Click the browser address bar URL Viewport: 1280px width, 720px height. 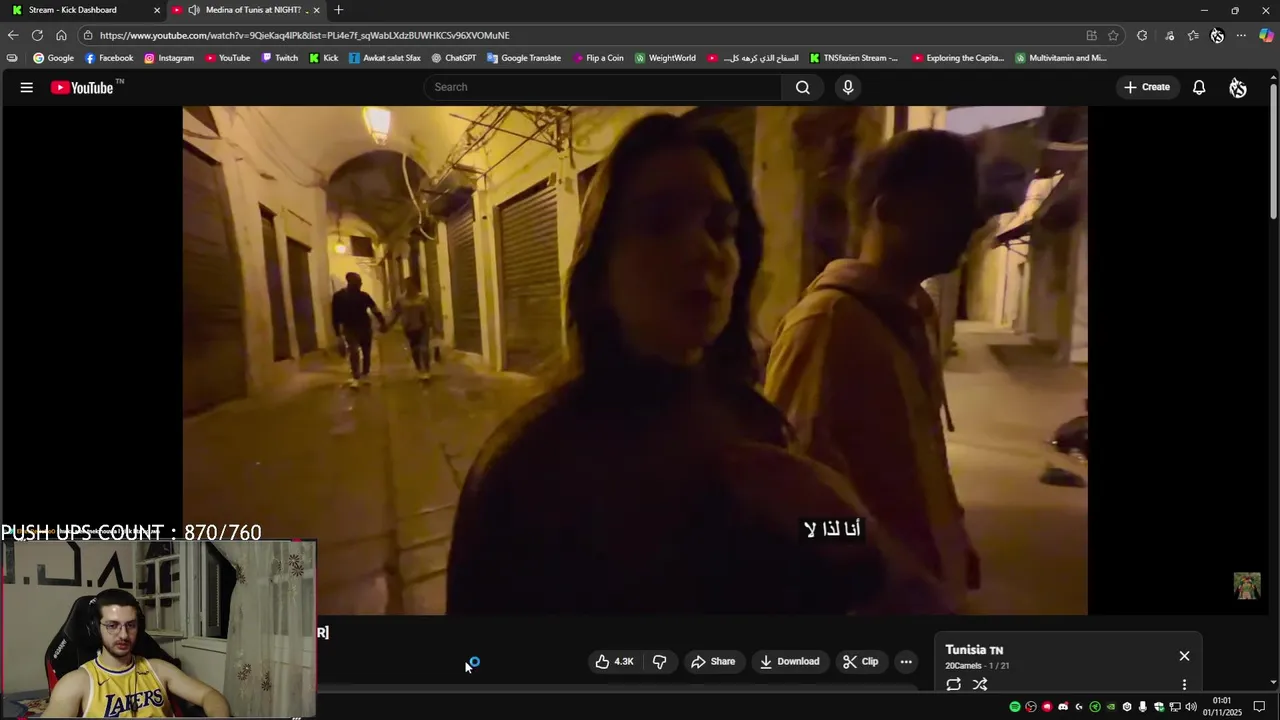click(304, 35)
